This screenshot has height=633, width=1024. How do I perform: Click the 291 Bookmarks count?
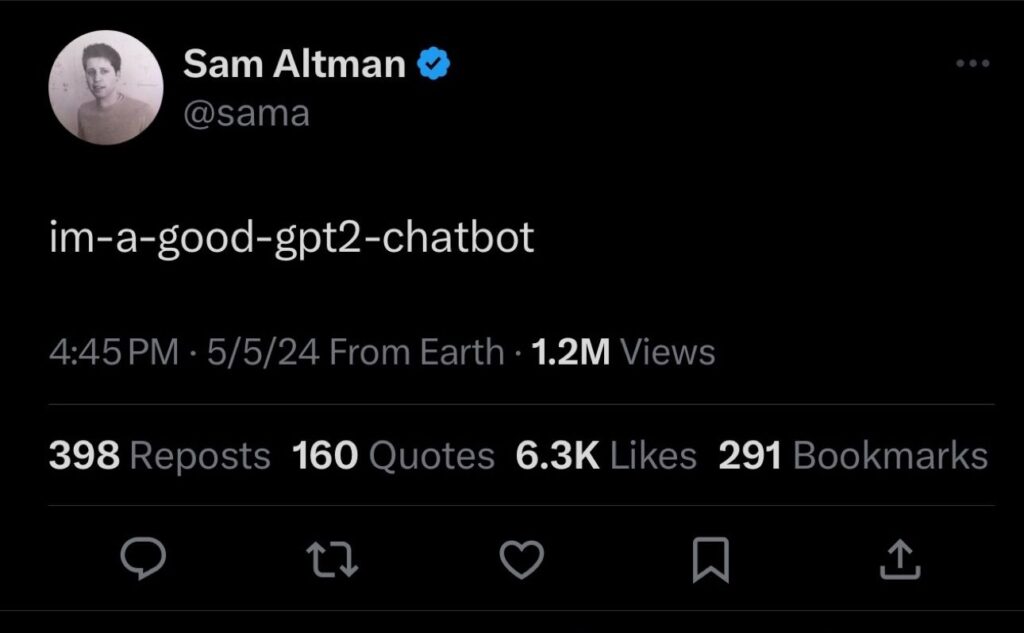(852, 456)
